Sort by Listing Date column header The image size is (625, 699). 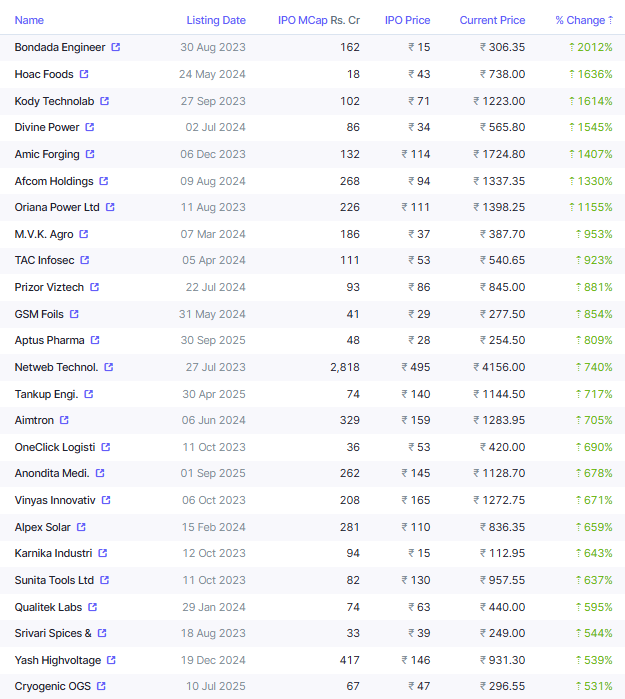point(216,20)
